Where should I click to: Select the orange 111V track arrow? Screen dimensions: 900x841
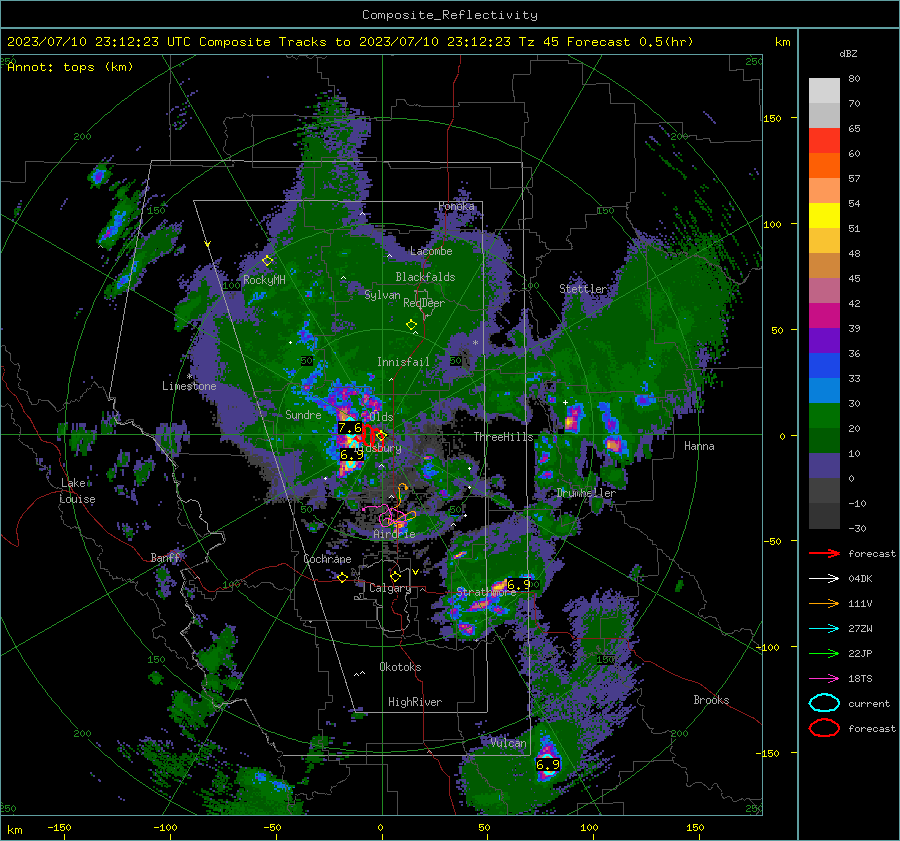824,603
